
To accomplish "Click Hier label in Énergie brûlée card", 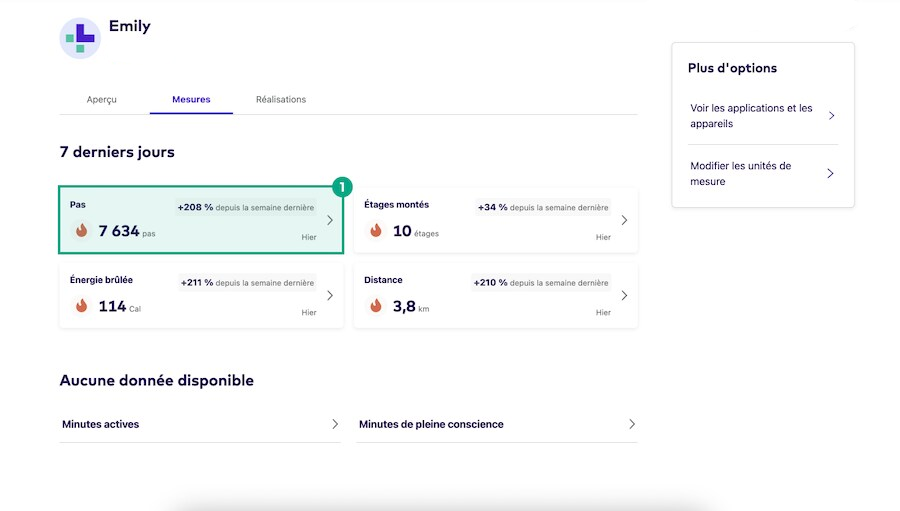I will pos(309,312).
